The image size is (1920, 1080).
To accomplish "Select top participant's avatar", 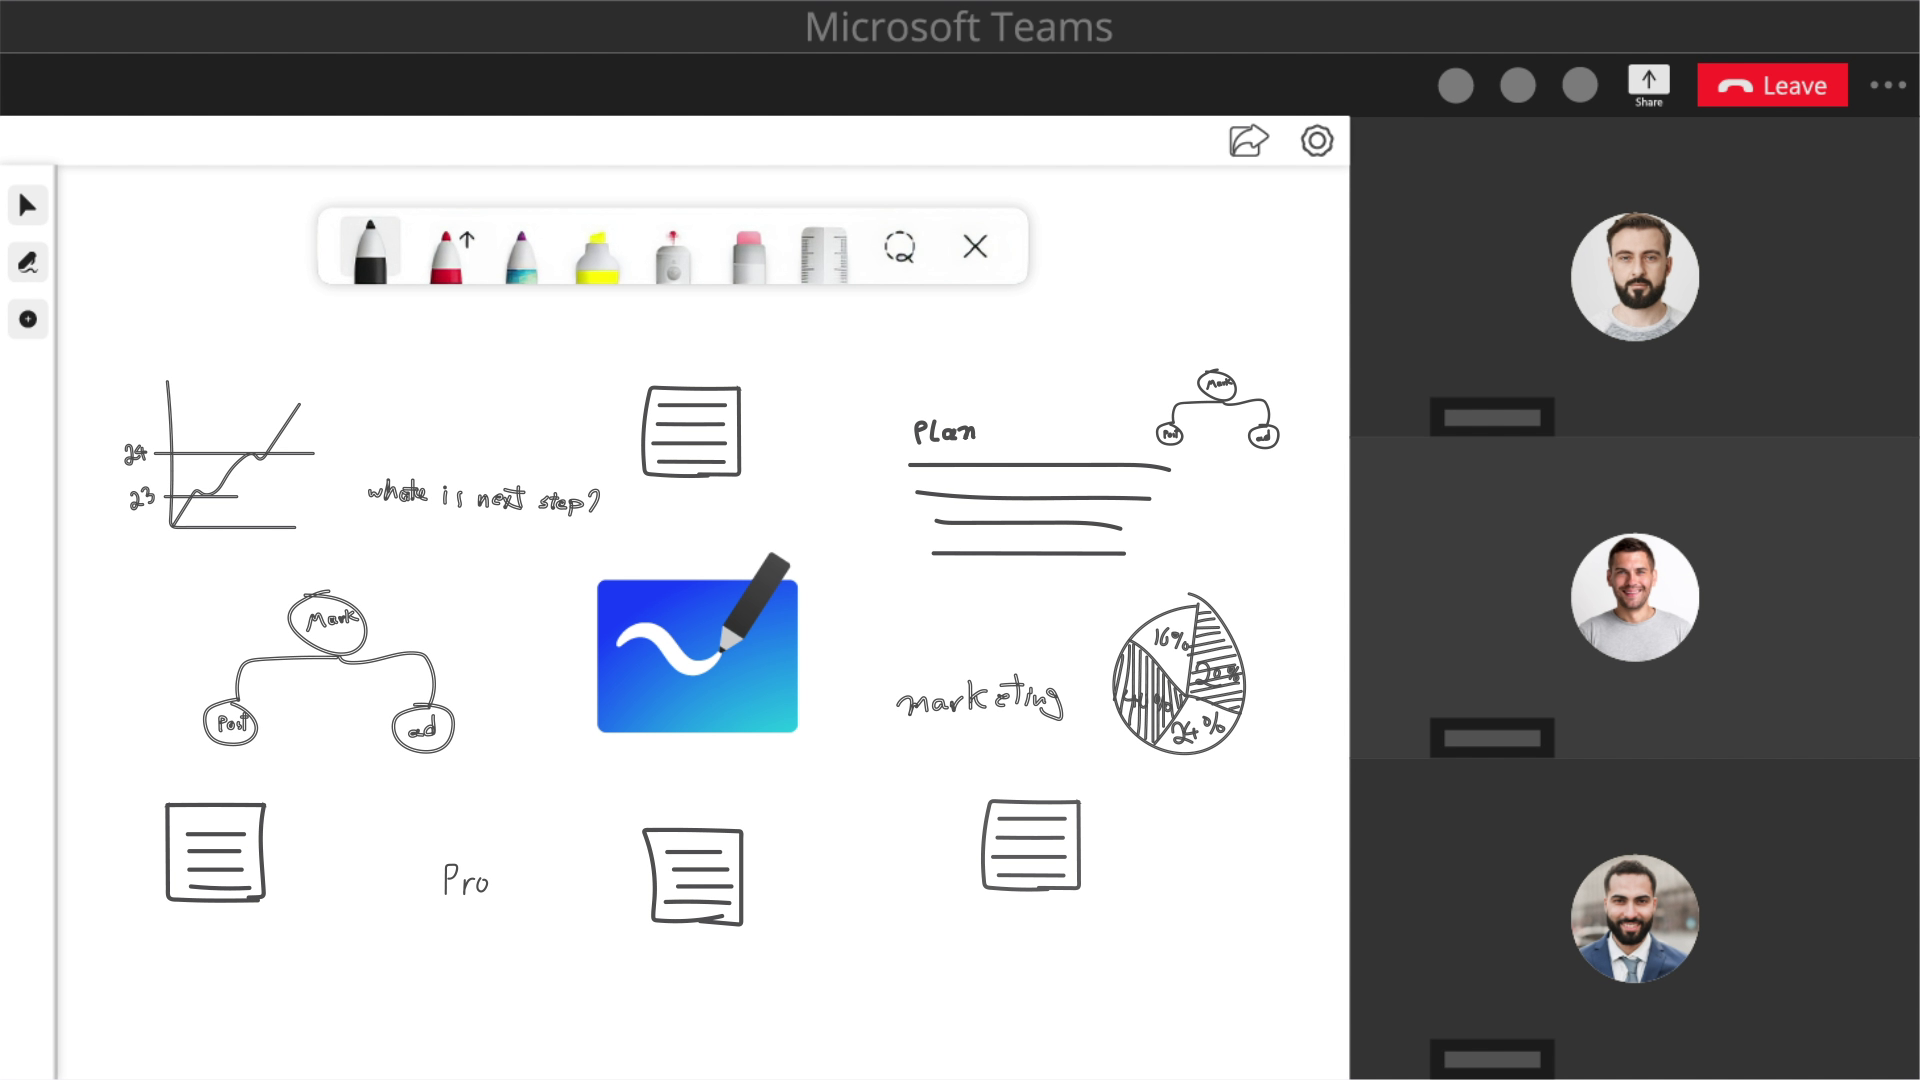I will pos(1635,276).
